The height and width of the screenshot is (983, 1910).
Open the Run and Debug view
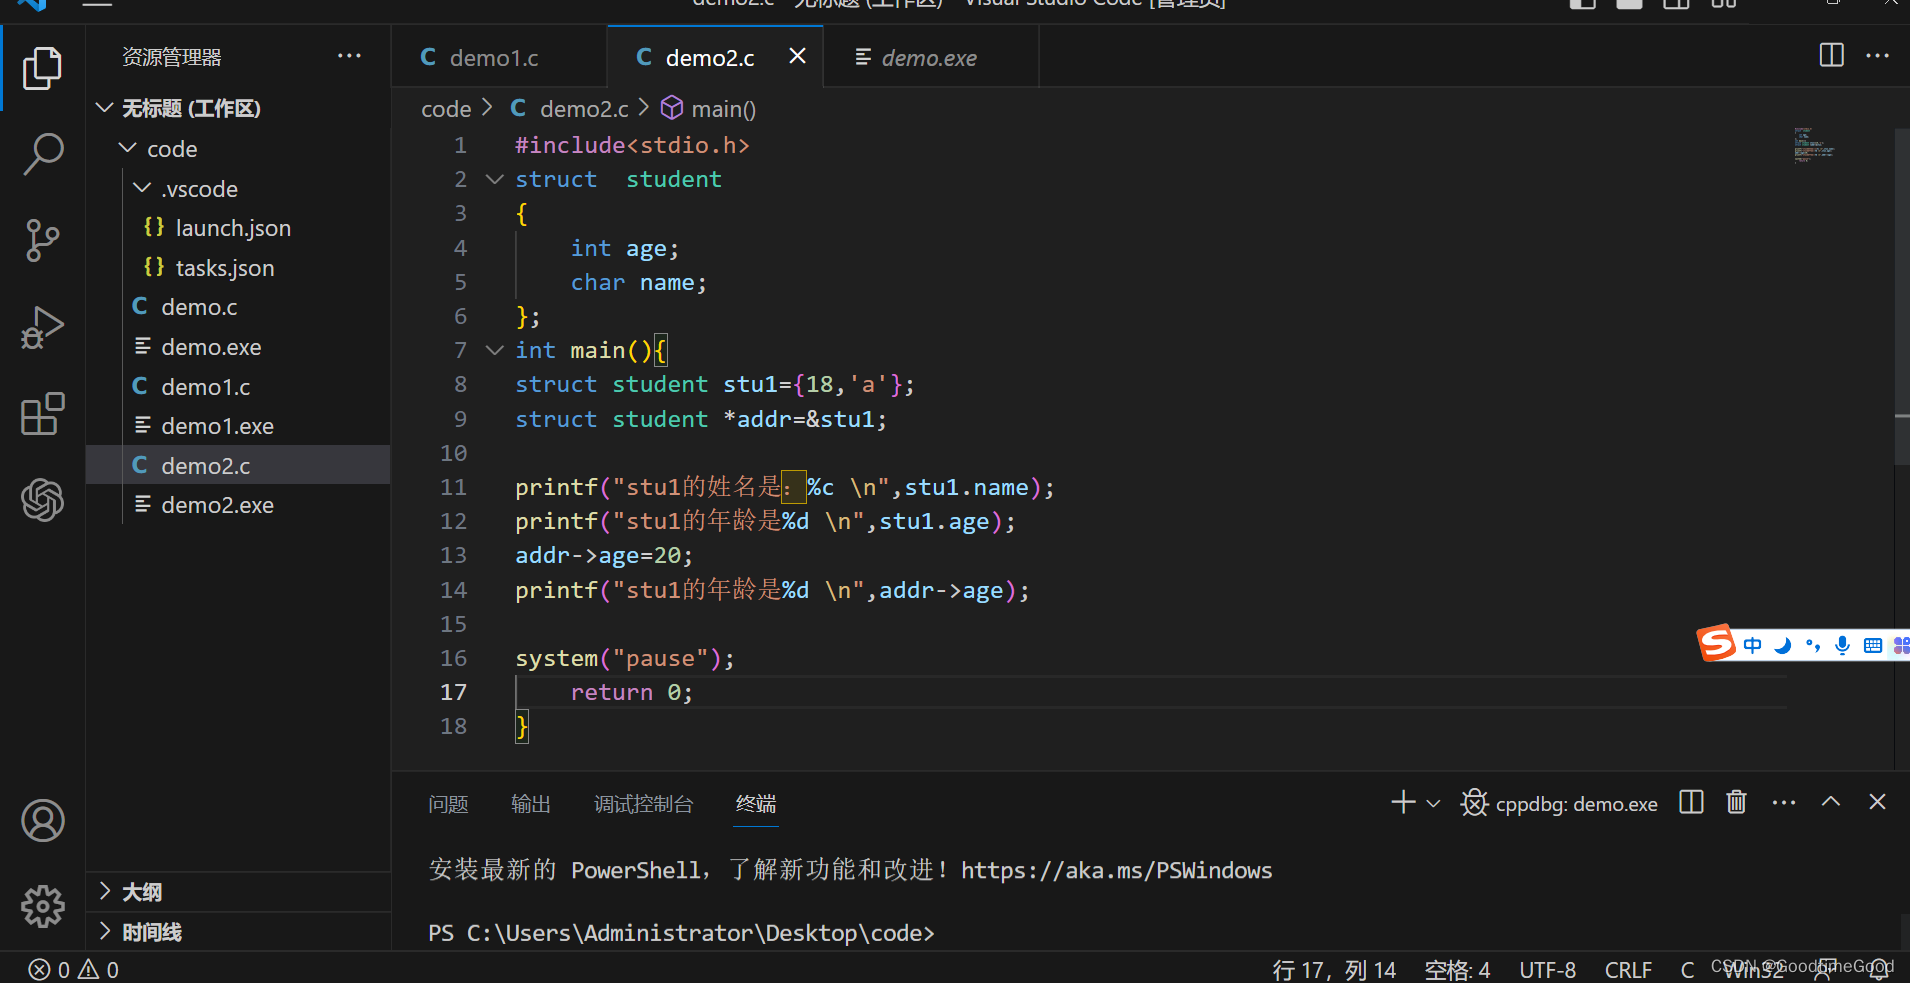[x=42, y=327]
